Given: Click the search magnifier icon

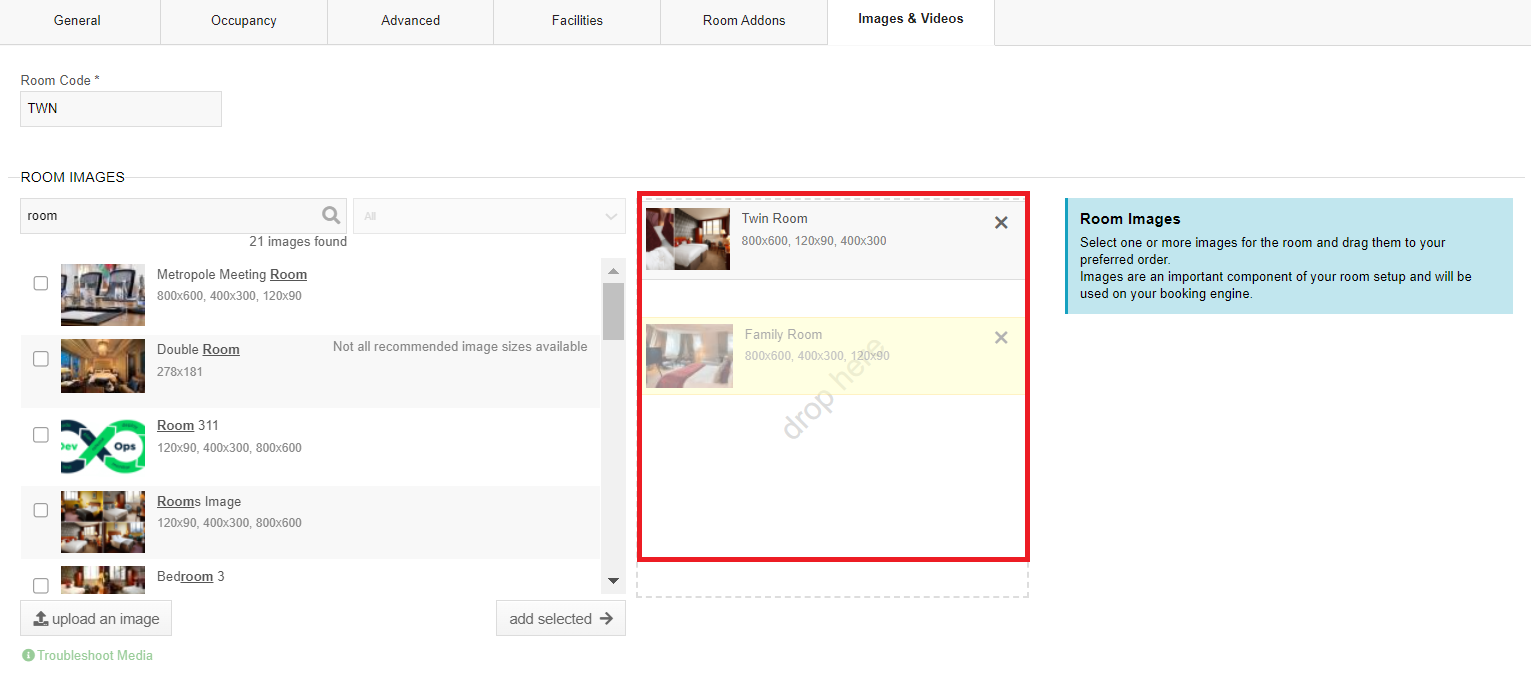Looking at the screenshot, I should (x=331, y=215).
